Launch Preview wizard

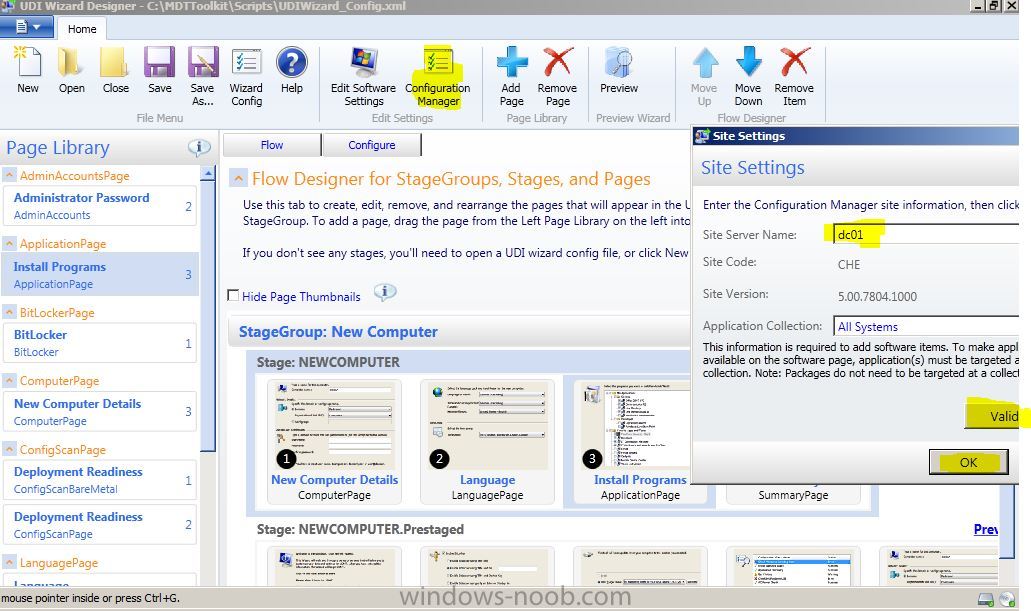619,70
